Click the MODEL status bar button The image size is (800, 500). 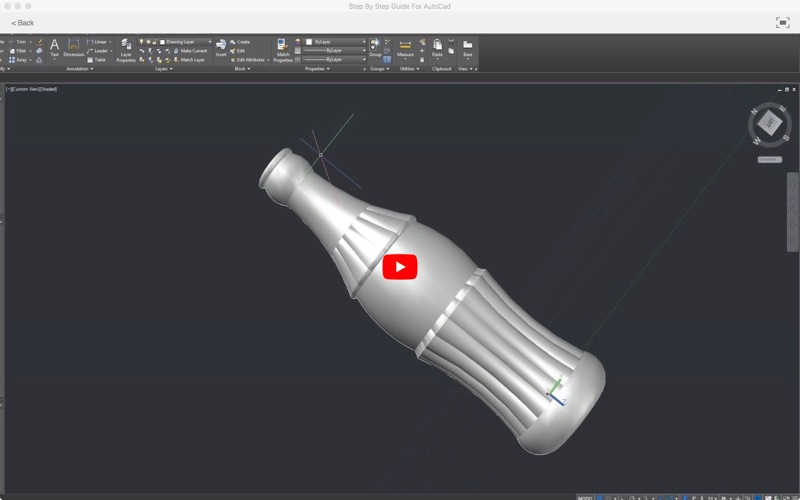[585, 498]
